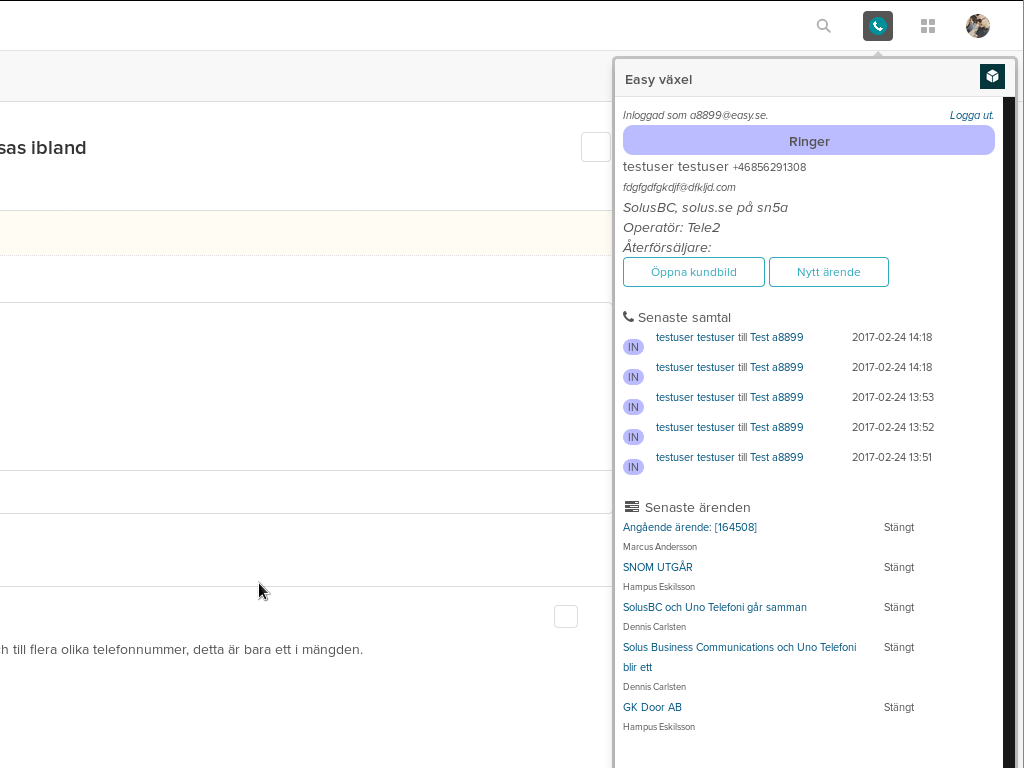The width and height of the screenshot is (1024, 768).
Task: Click the search magnifier icon
Action: (823, 26)
